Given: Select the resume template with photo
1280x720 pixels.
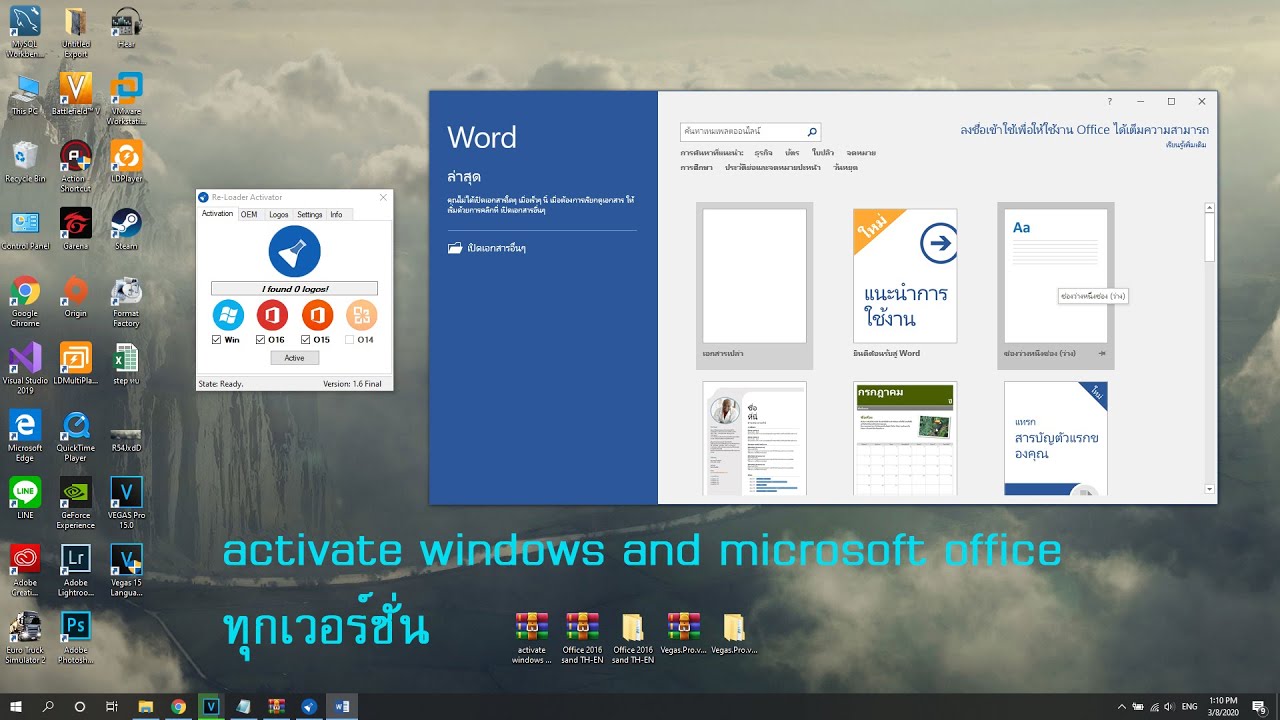Looking at the screenshot, I should (755, 438).
